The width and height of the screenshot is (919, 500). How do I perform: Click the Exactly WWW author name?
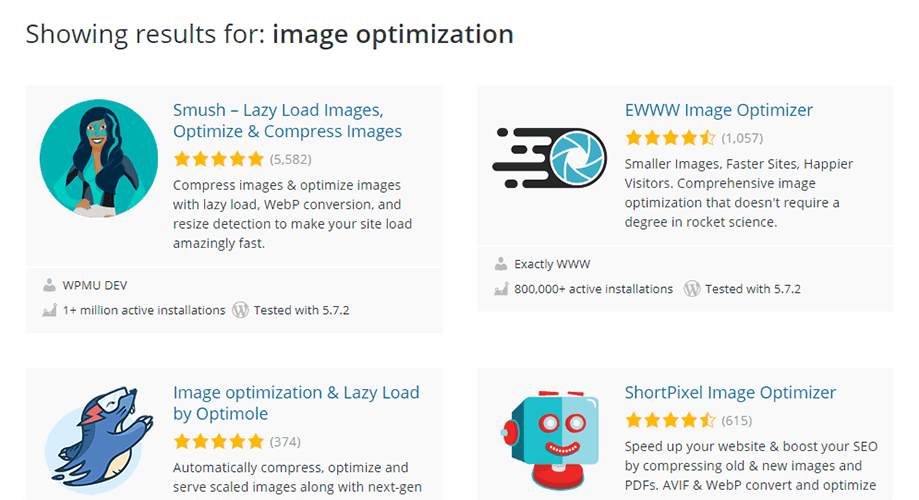click(x=552, y=265)
